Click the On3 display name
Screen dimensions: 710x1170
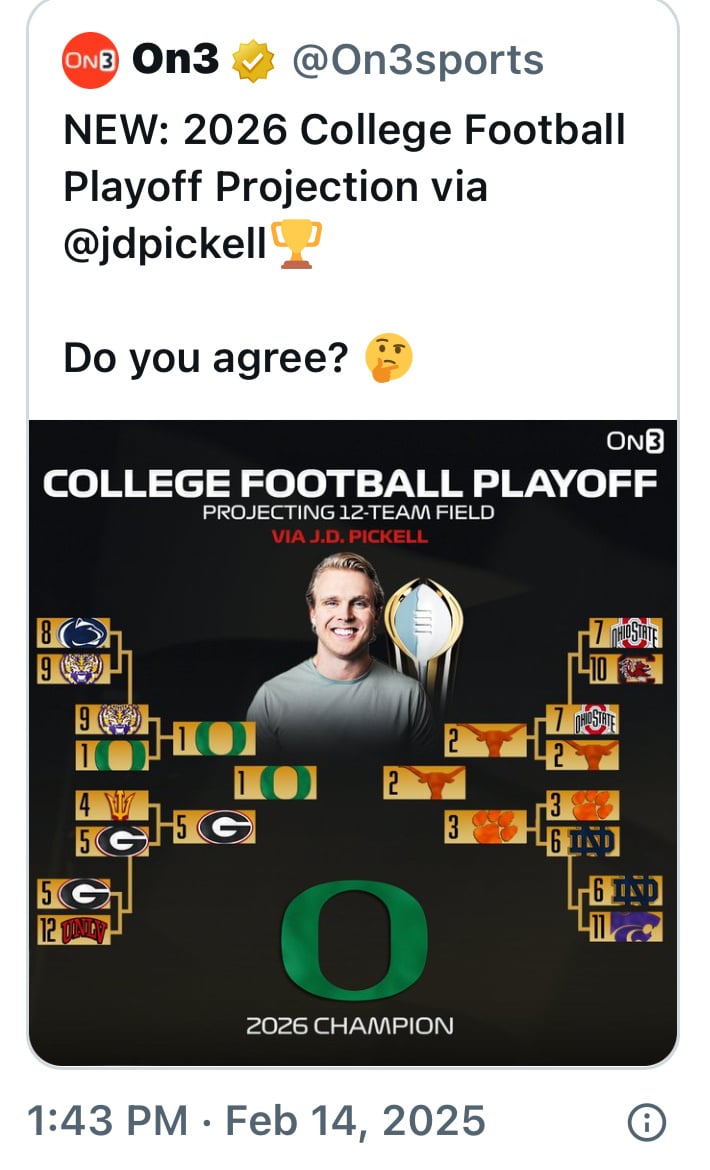(x=175, y=61)
